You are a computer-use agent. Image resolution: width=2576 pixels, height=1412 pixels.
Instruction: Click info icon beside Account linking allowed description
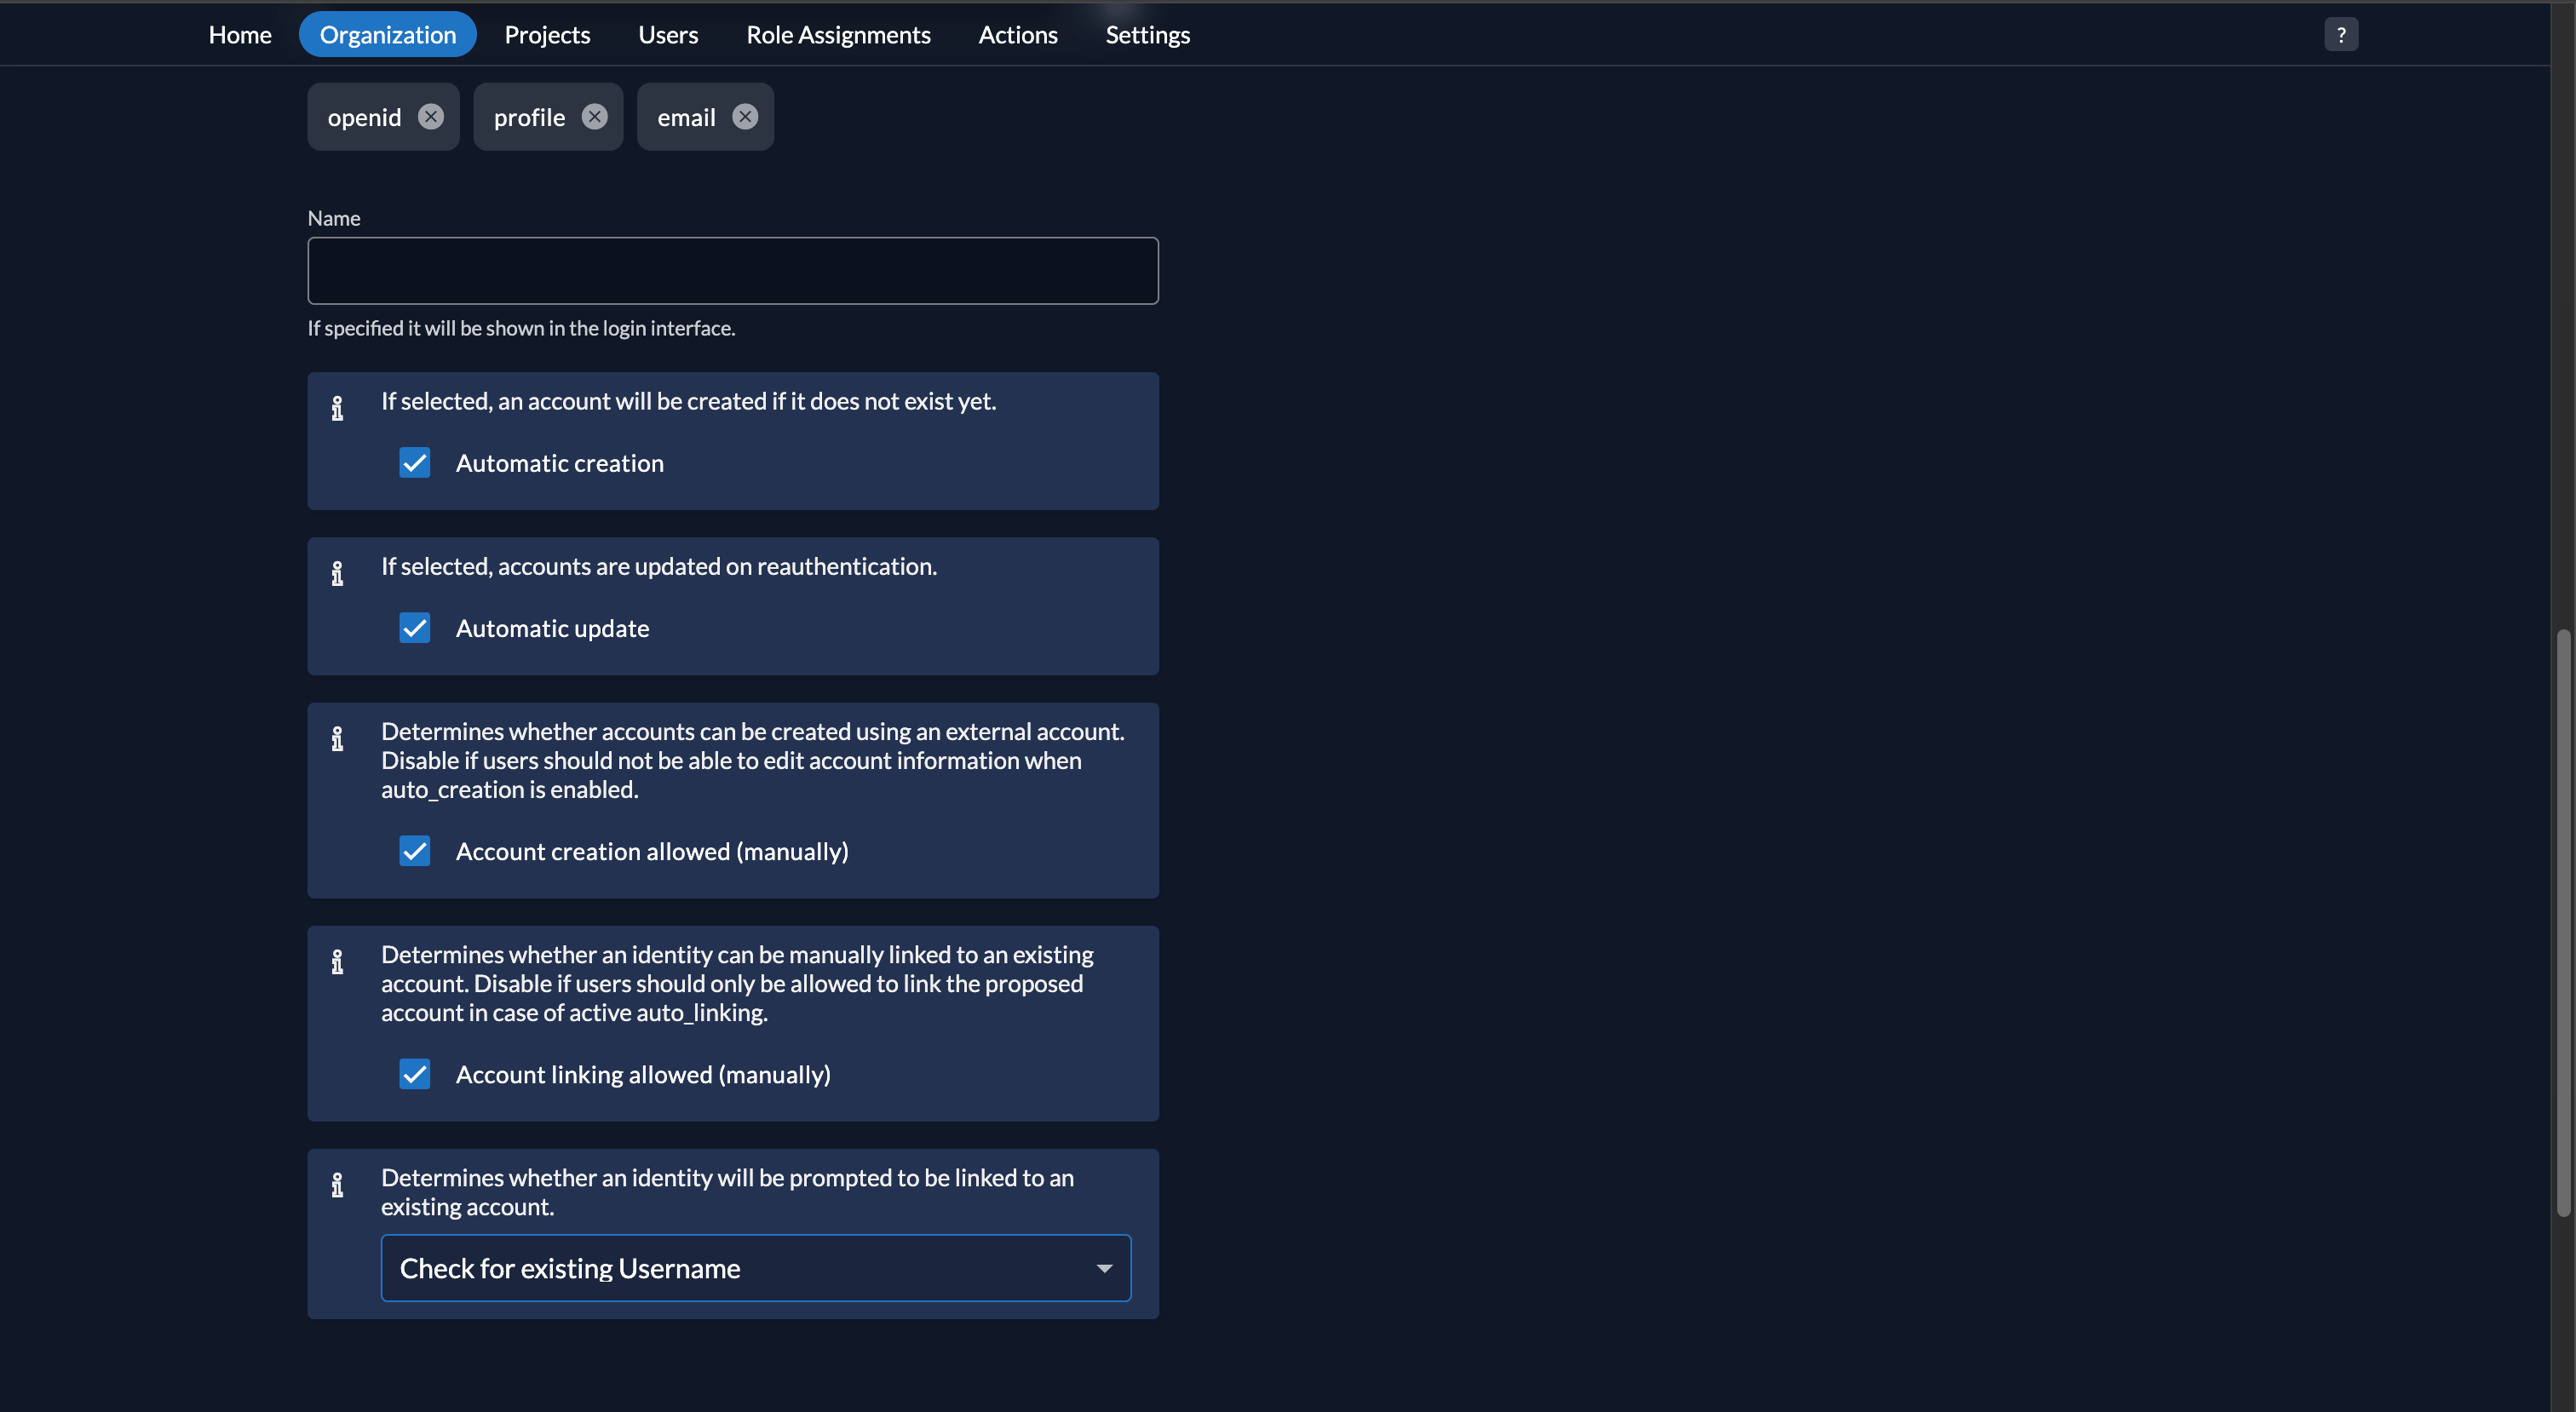point(337,961)
